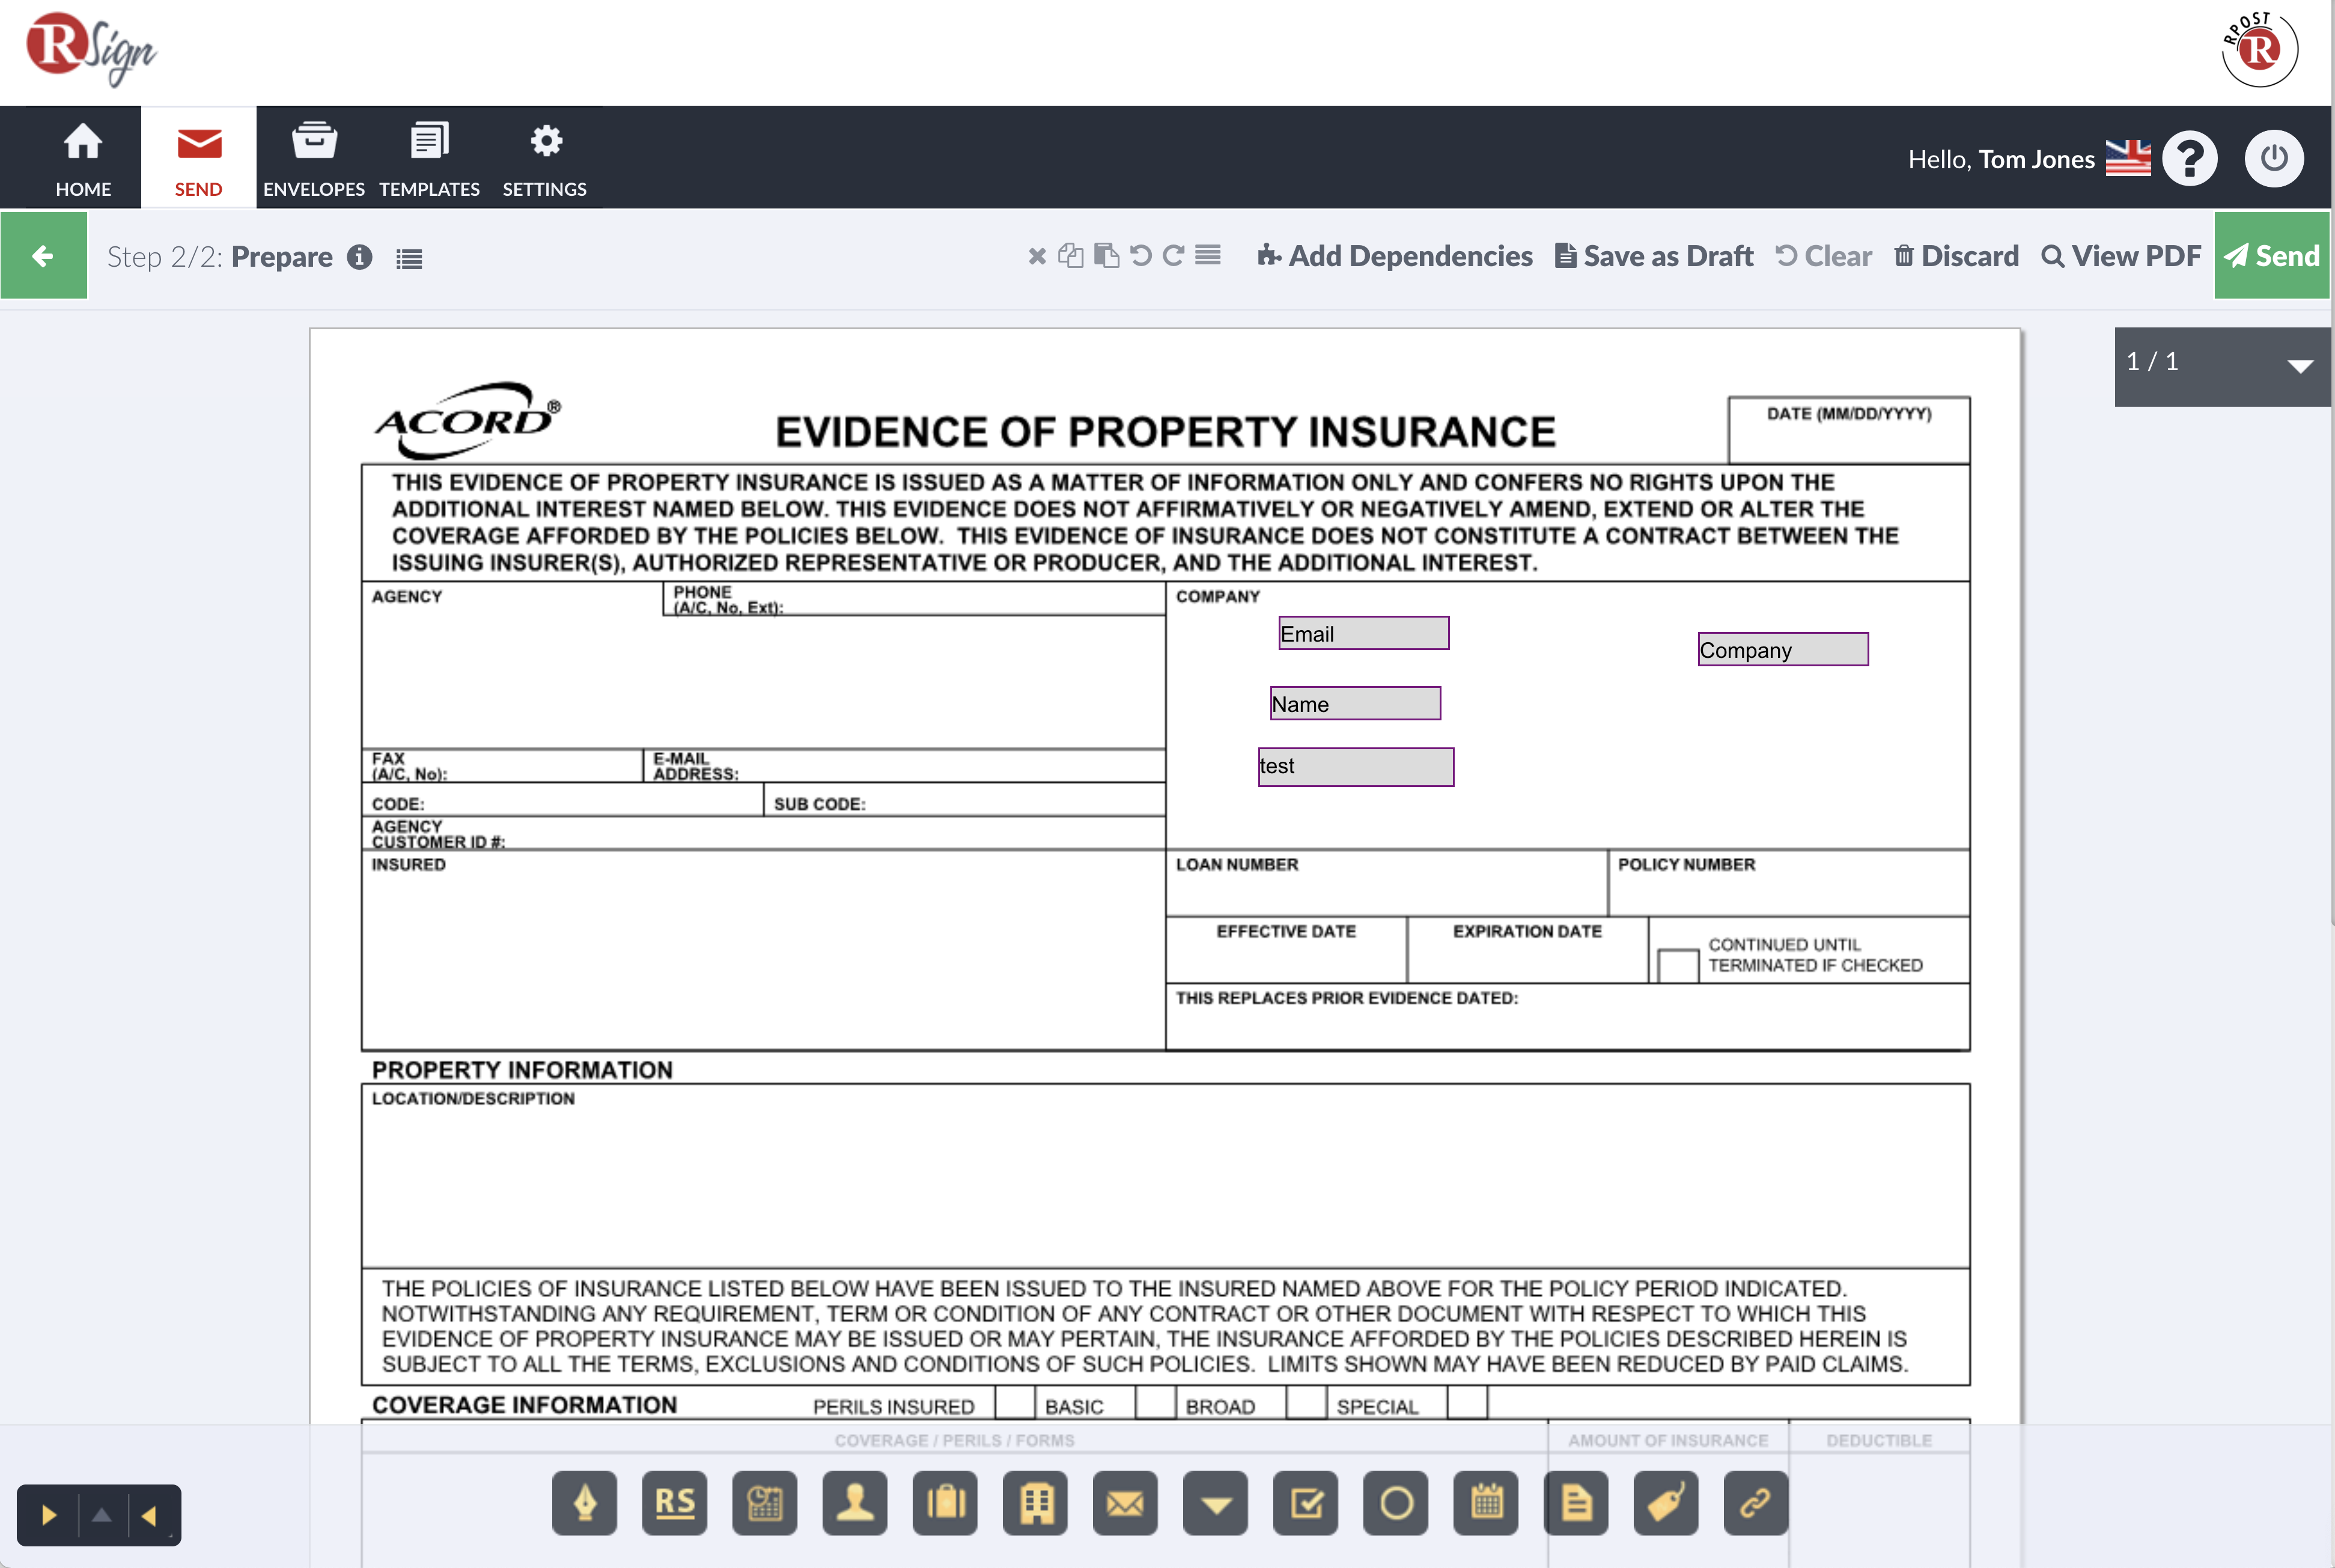Select the RS Initials control
The height and width of the screenshot is (1568, 2335).
(x=674, y=1502)
